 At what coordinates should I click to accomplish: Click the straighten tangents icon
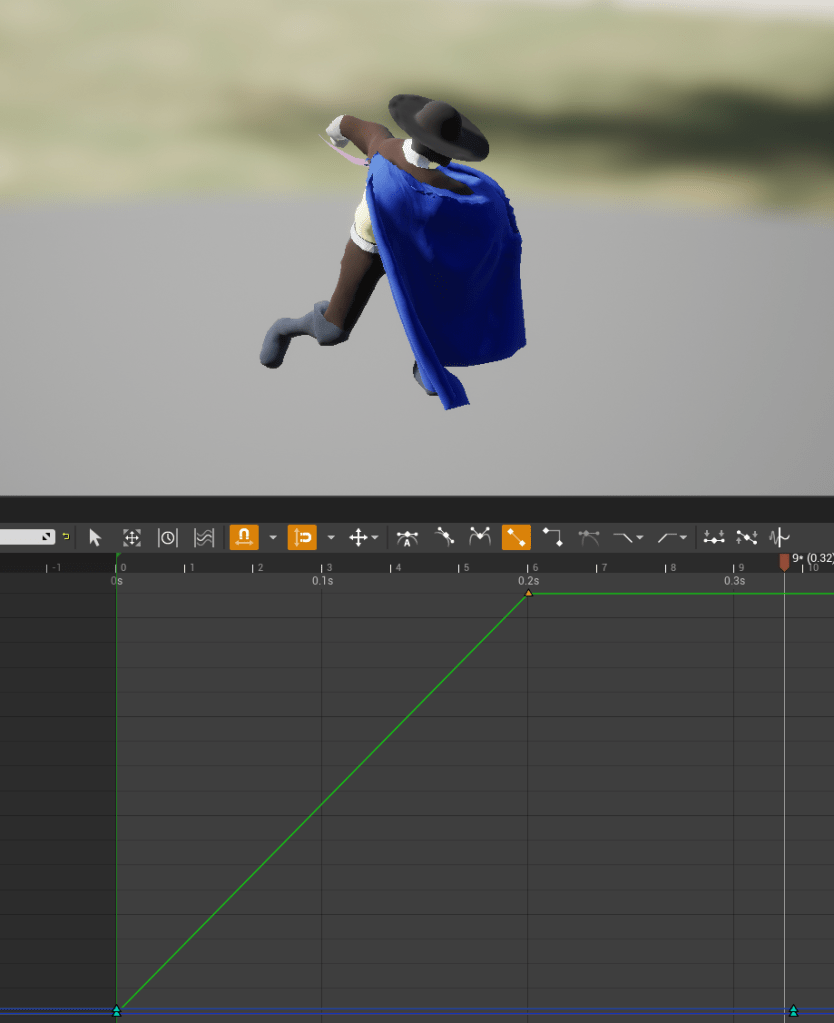point(746,538)
